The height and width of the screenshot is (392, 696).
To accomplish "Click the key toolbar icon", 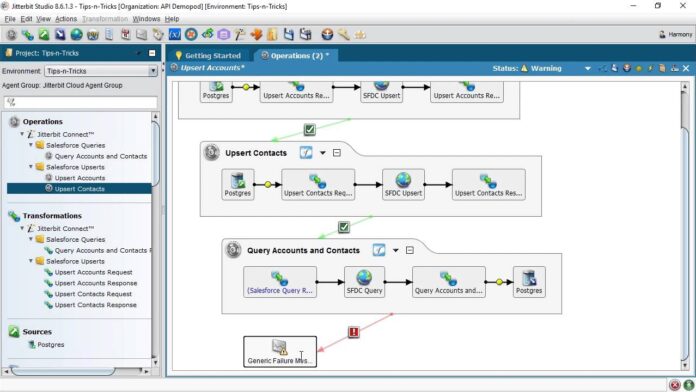I will click(344, 34).
